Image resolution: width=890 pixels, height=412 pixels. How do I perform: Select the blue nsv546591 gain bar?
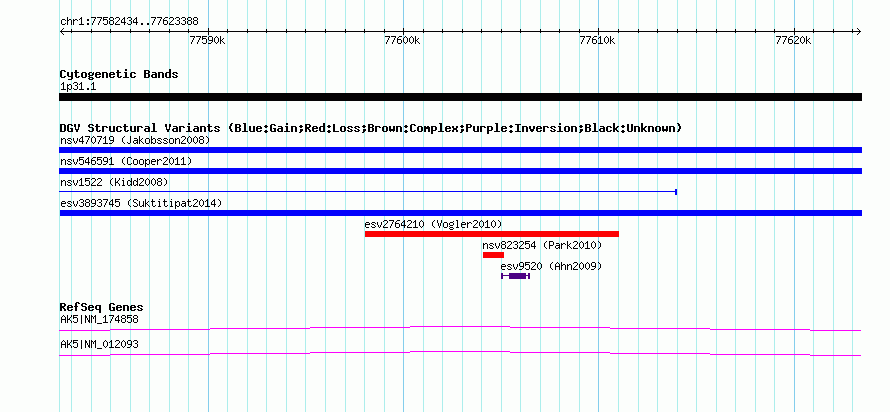460,171
